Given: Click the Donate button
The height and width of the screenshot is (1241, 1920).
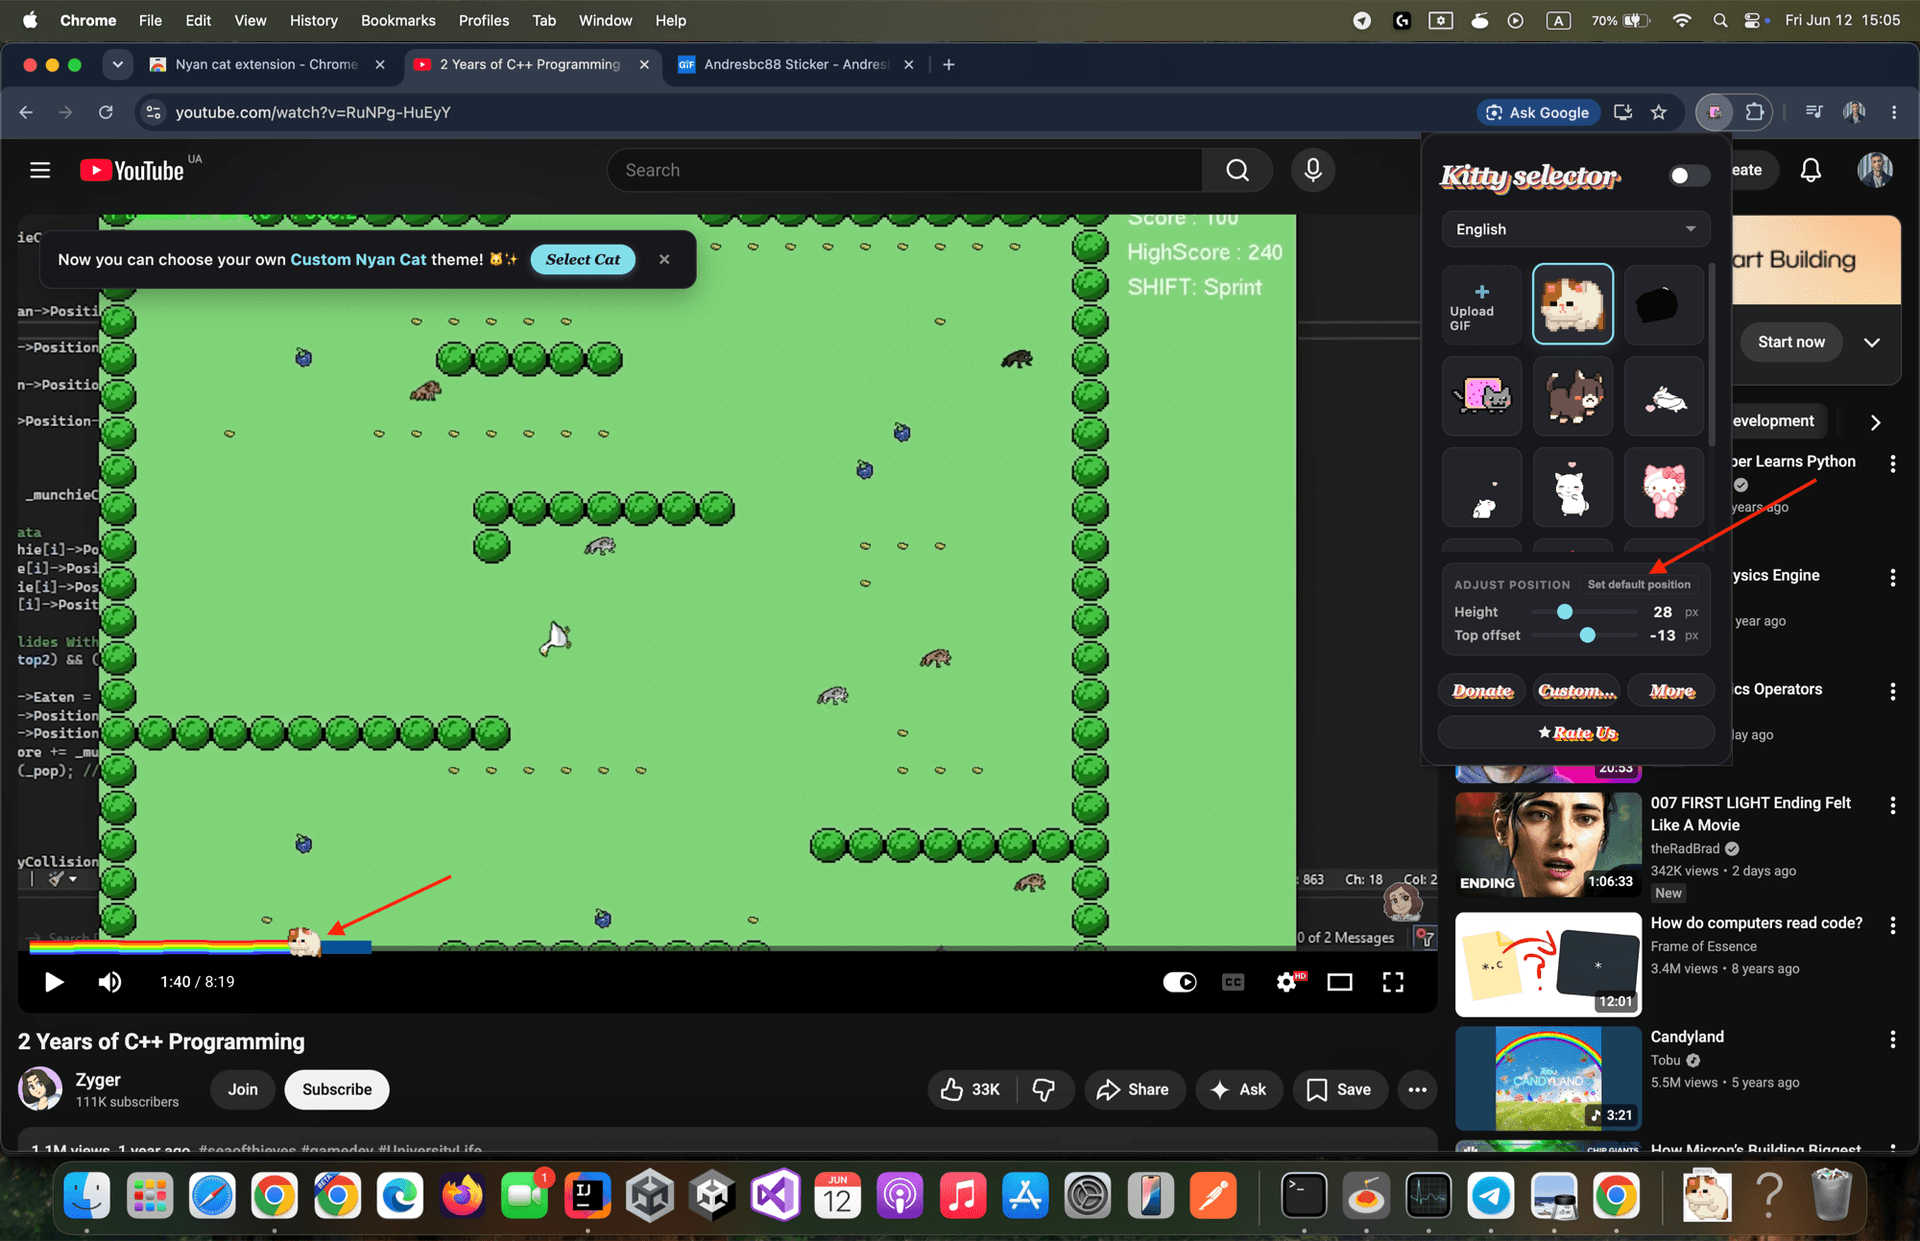Looking at the screenshot, I should pos(1482,691).
